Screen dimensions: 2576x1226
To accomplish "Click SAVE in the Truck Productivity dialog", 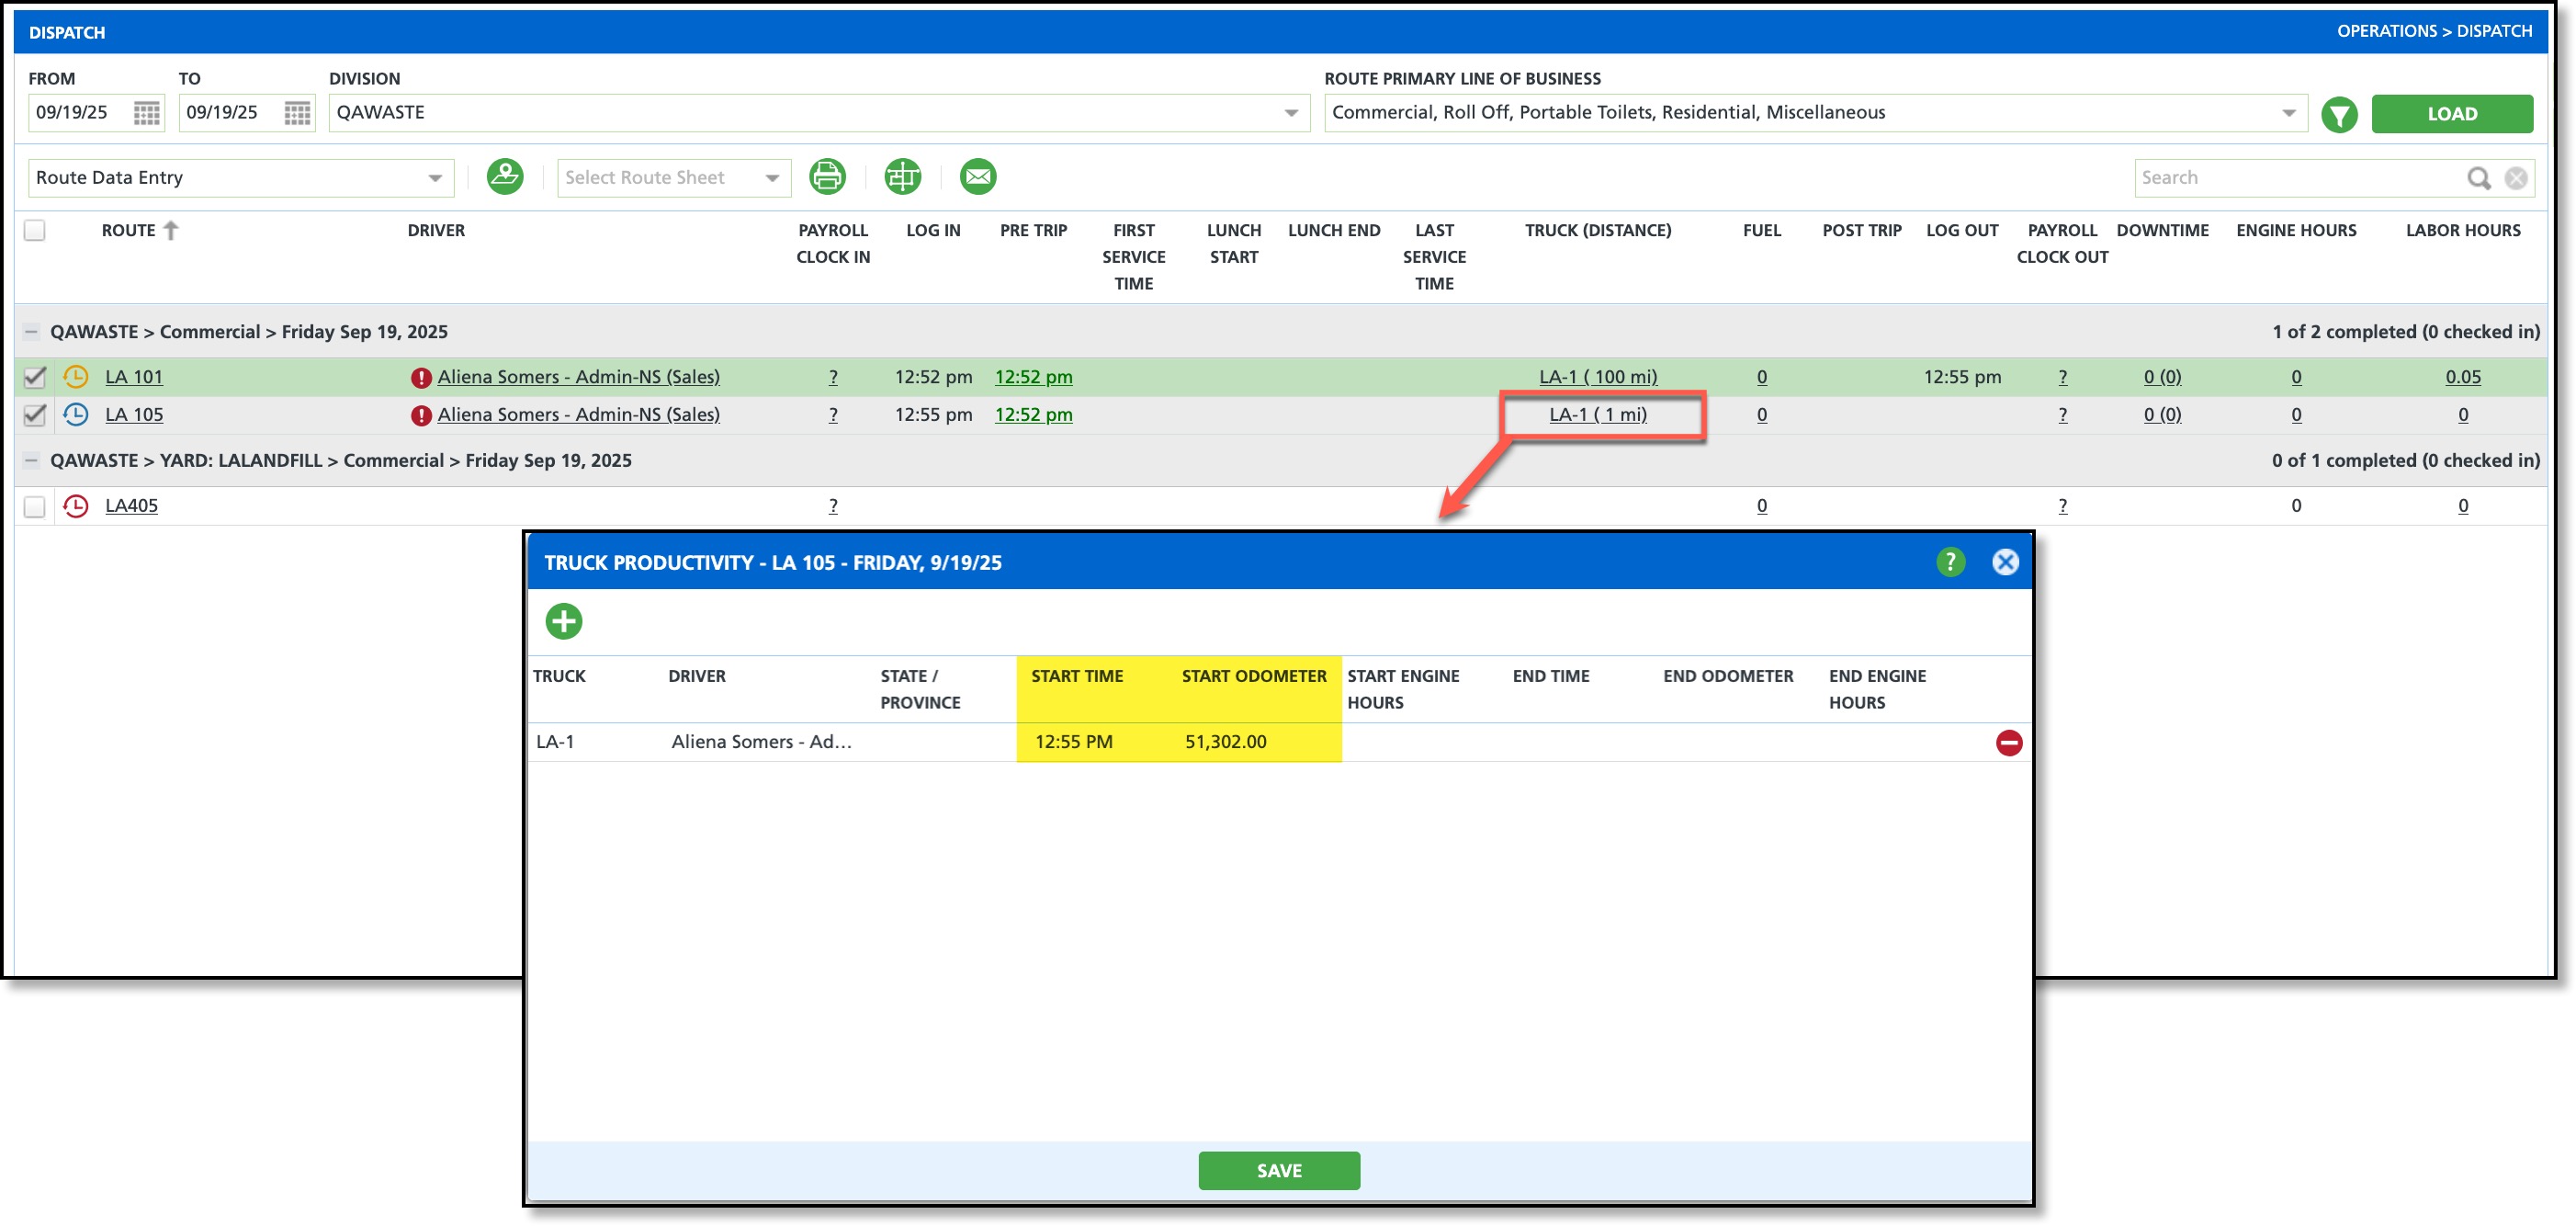I will [1278, 1170].
